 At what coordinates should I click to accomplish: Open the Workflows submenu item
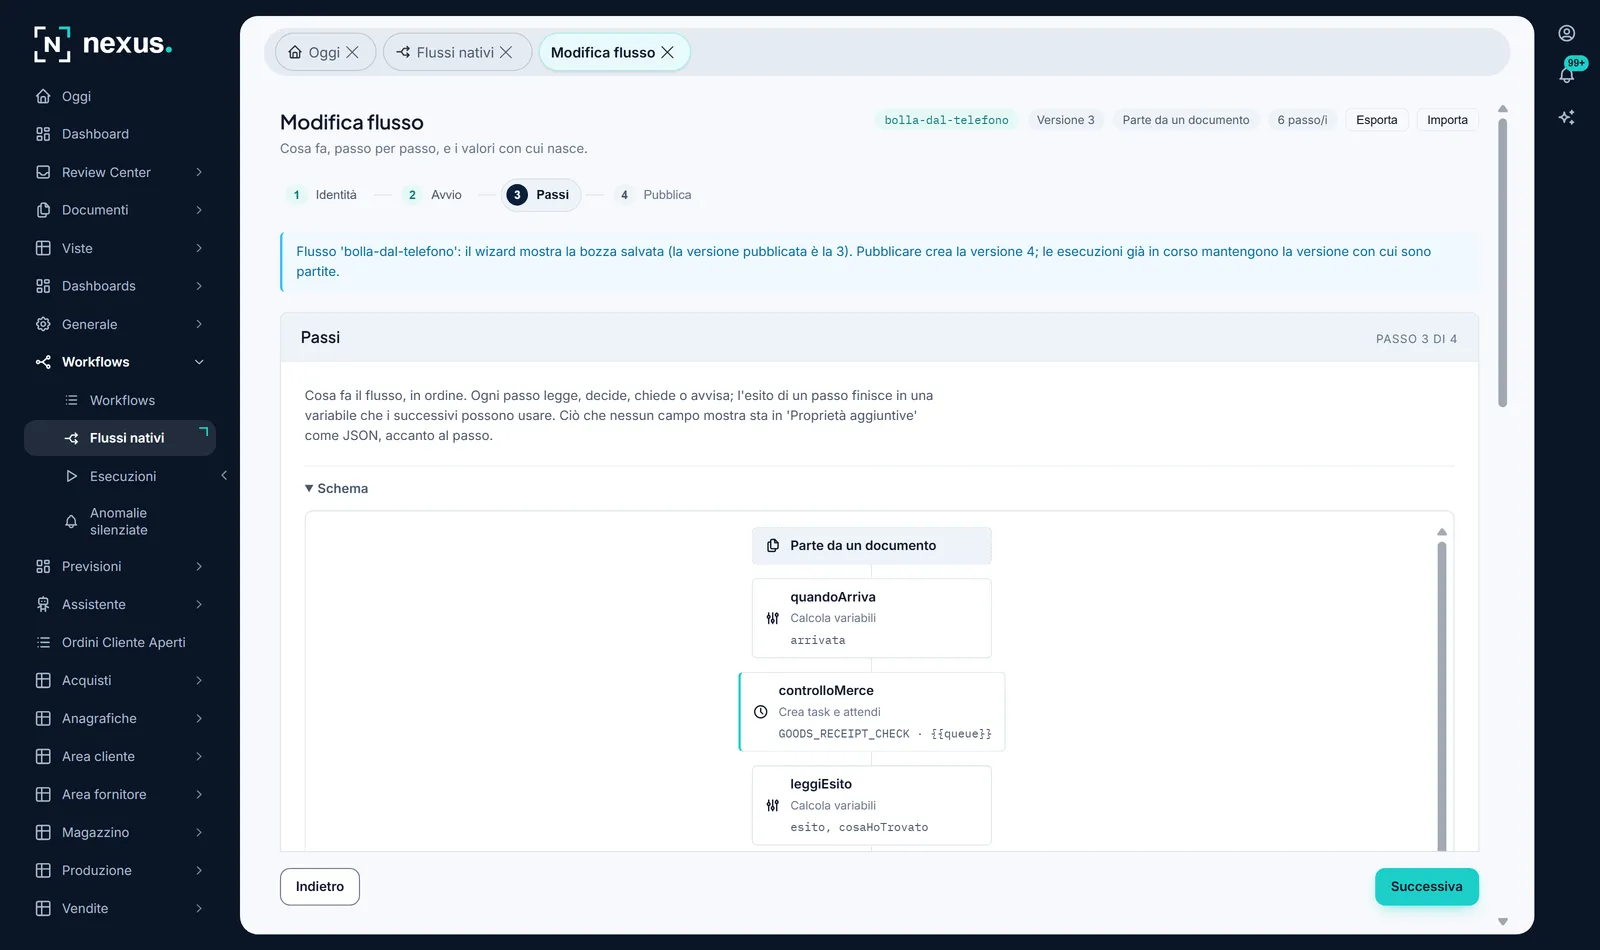click(x=120, y=400)
